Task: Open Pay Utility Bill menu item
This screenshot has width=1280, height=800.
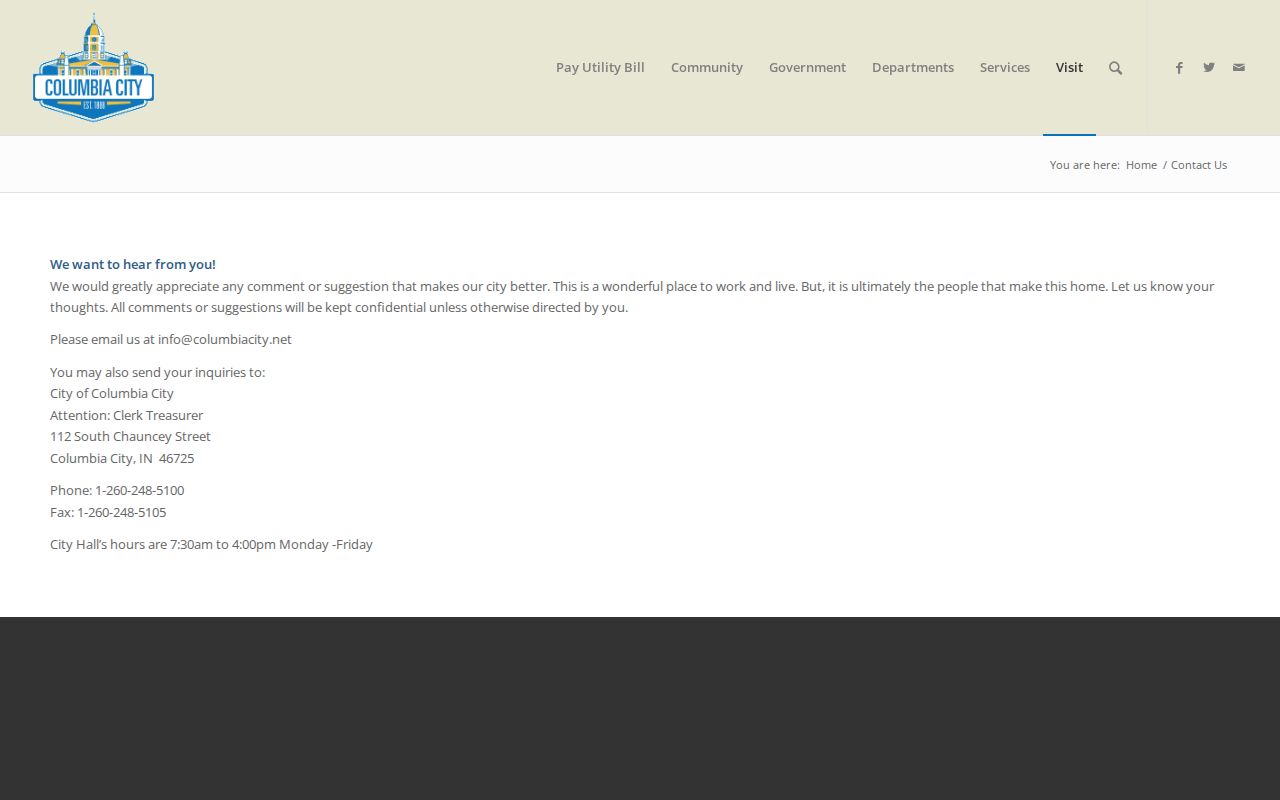Action: click(600, 67)
